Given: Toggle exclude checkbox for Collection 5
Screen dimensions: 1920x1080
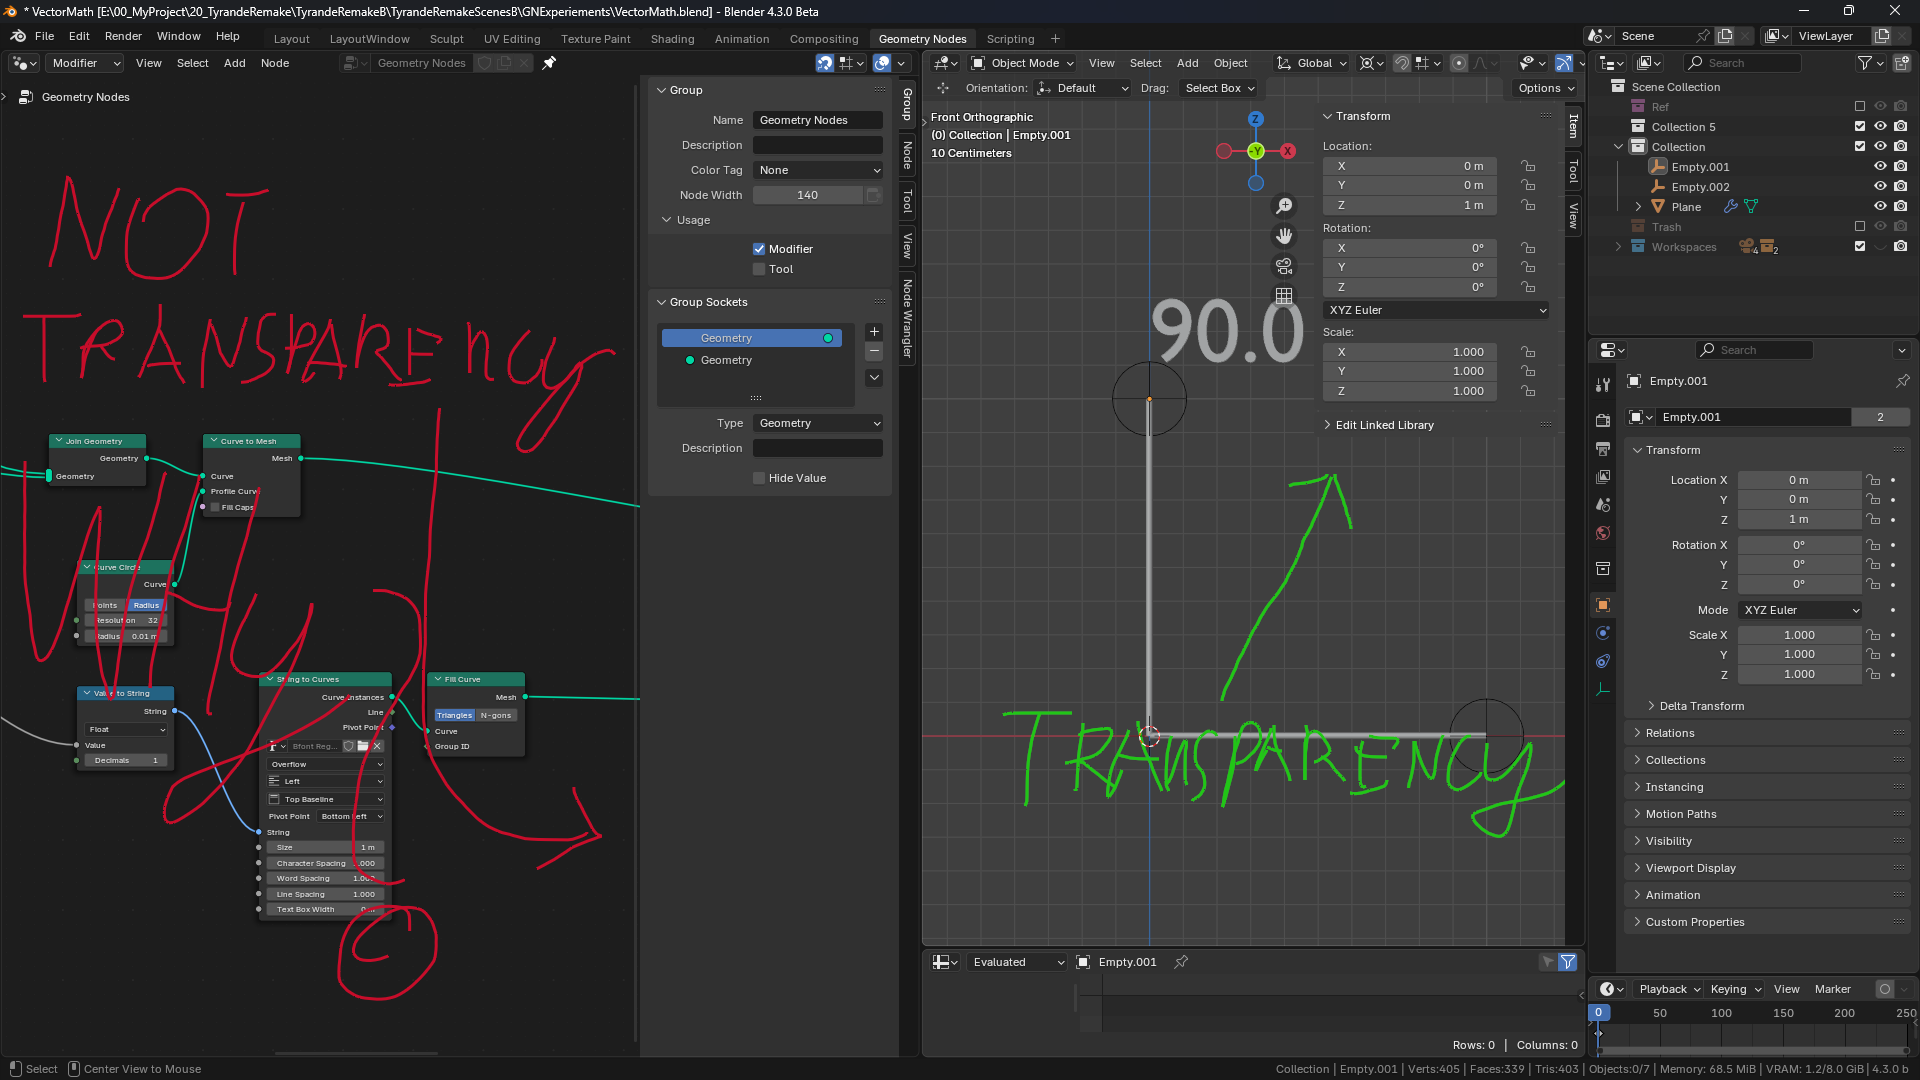Looking at the screenshot, I should [x=1860, y=127].
